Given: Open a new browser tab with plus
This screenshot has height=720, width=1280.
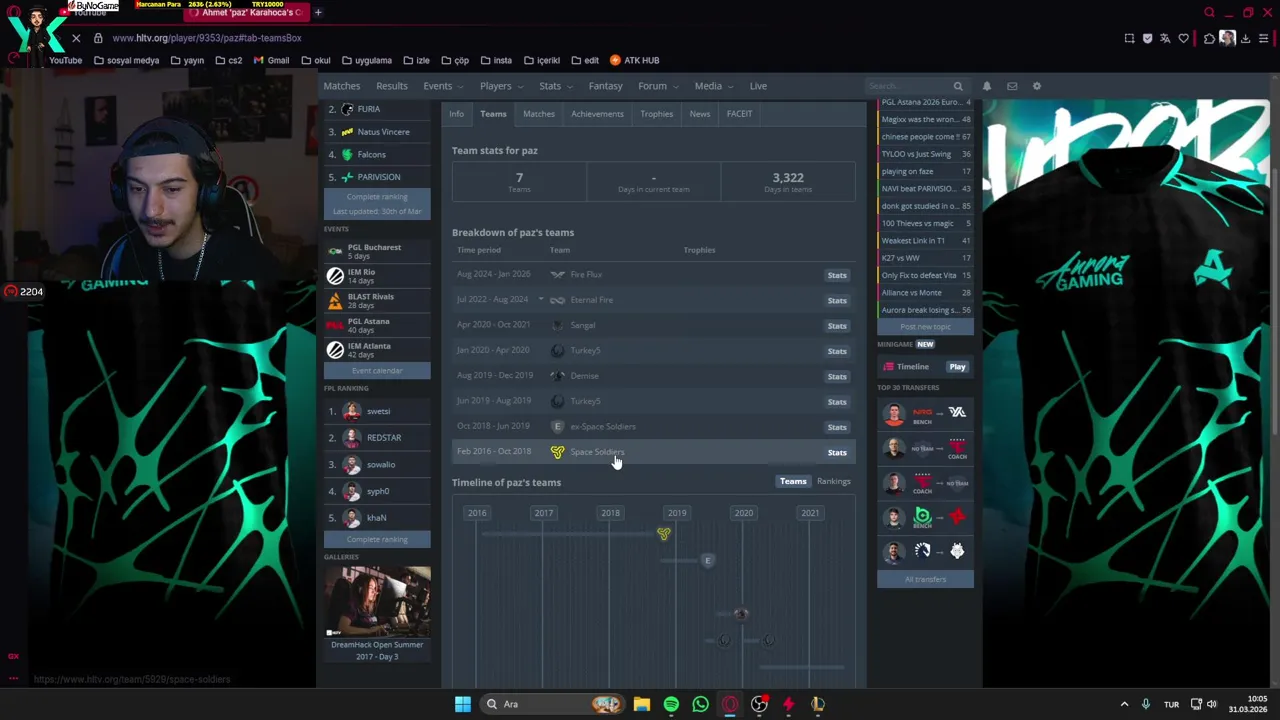Looking at the screenshot, I should point(318,12).
